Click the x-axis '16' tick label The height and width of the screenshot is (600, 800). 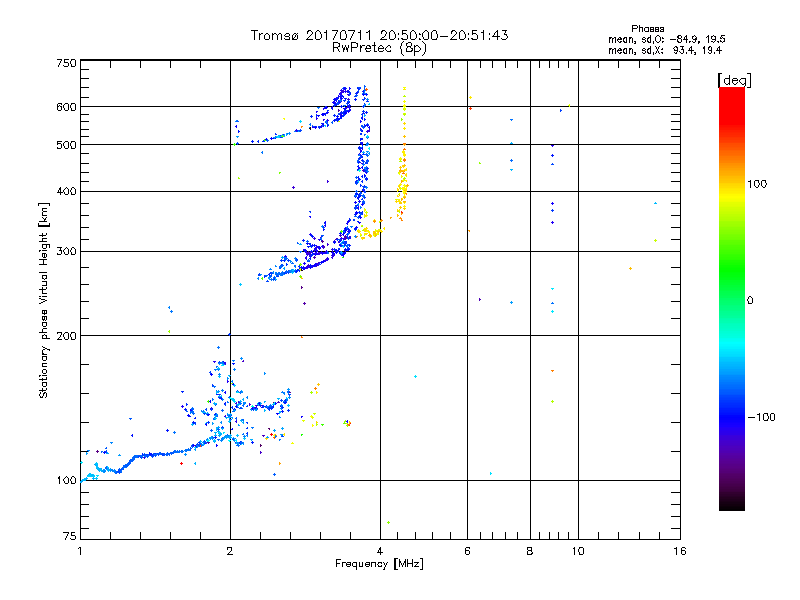coord(680,551)
